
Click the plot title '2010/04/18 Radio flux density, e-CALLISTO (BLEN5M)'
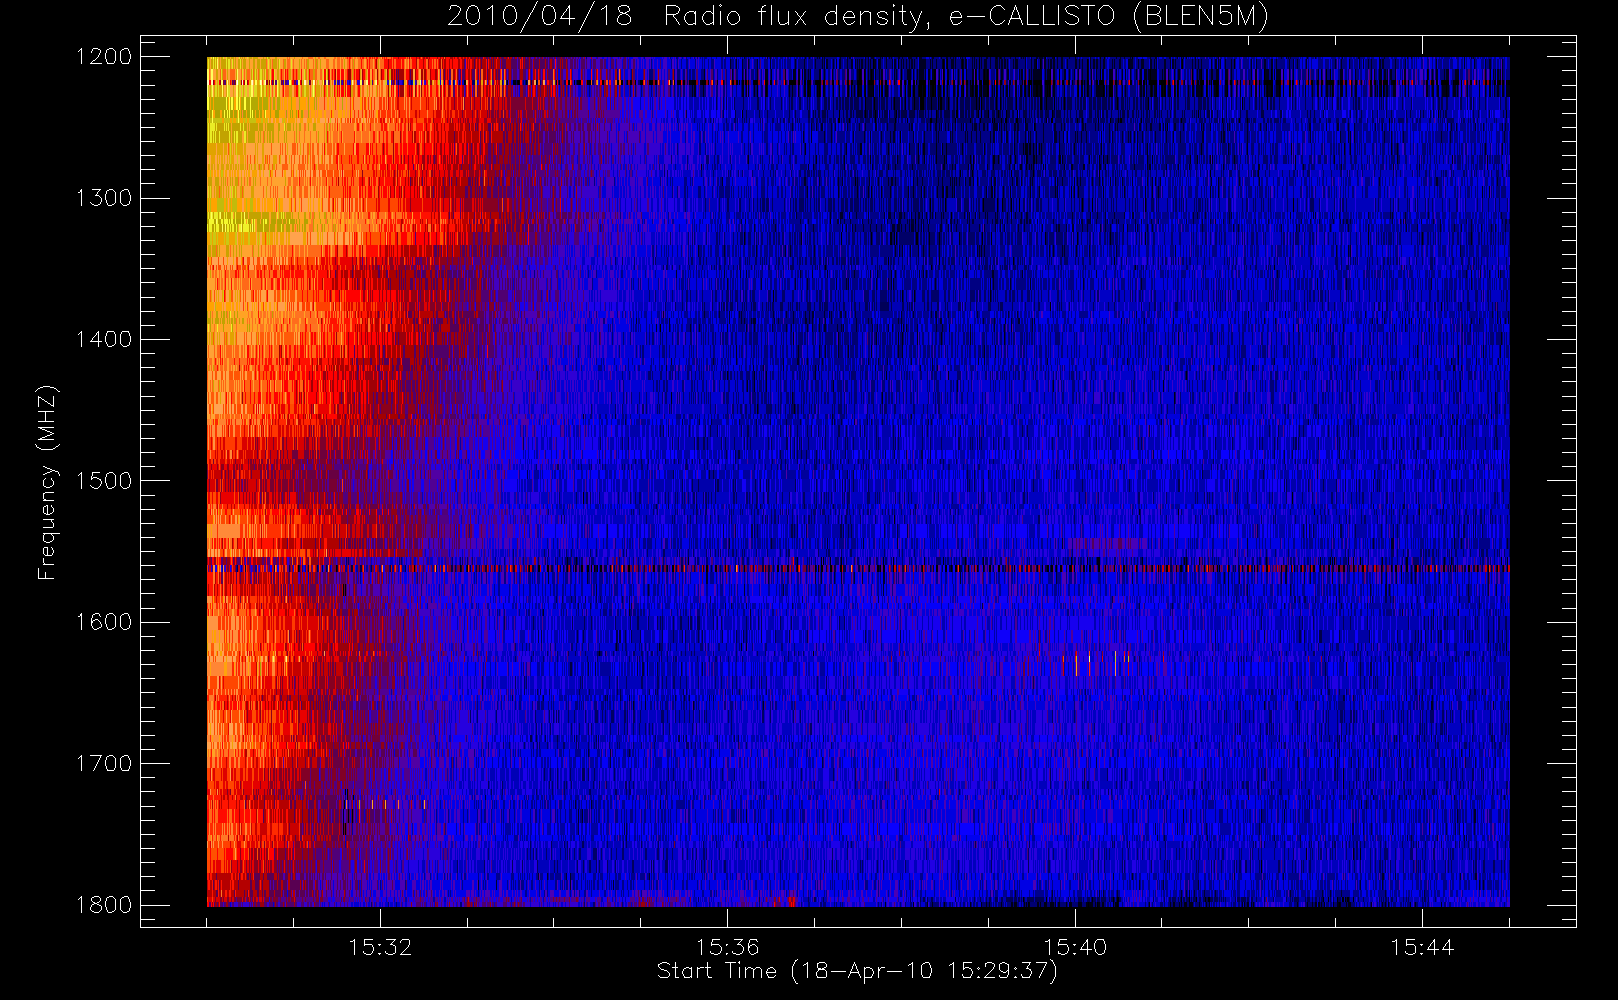(x=858, y=17)
